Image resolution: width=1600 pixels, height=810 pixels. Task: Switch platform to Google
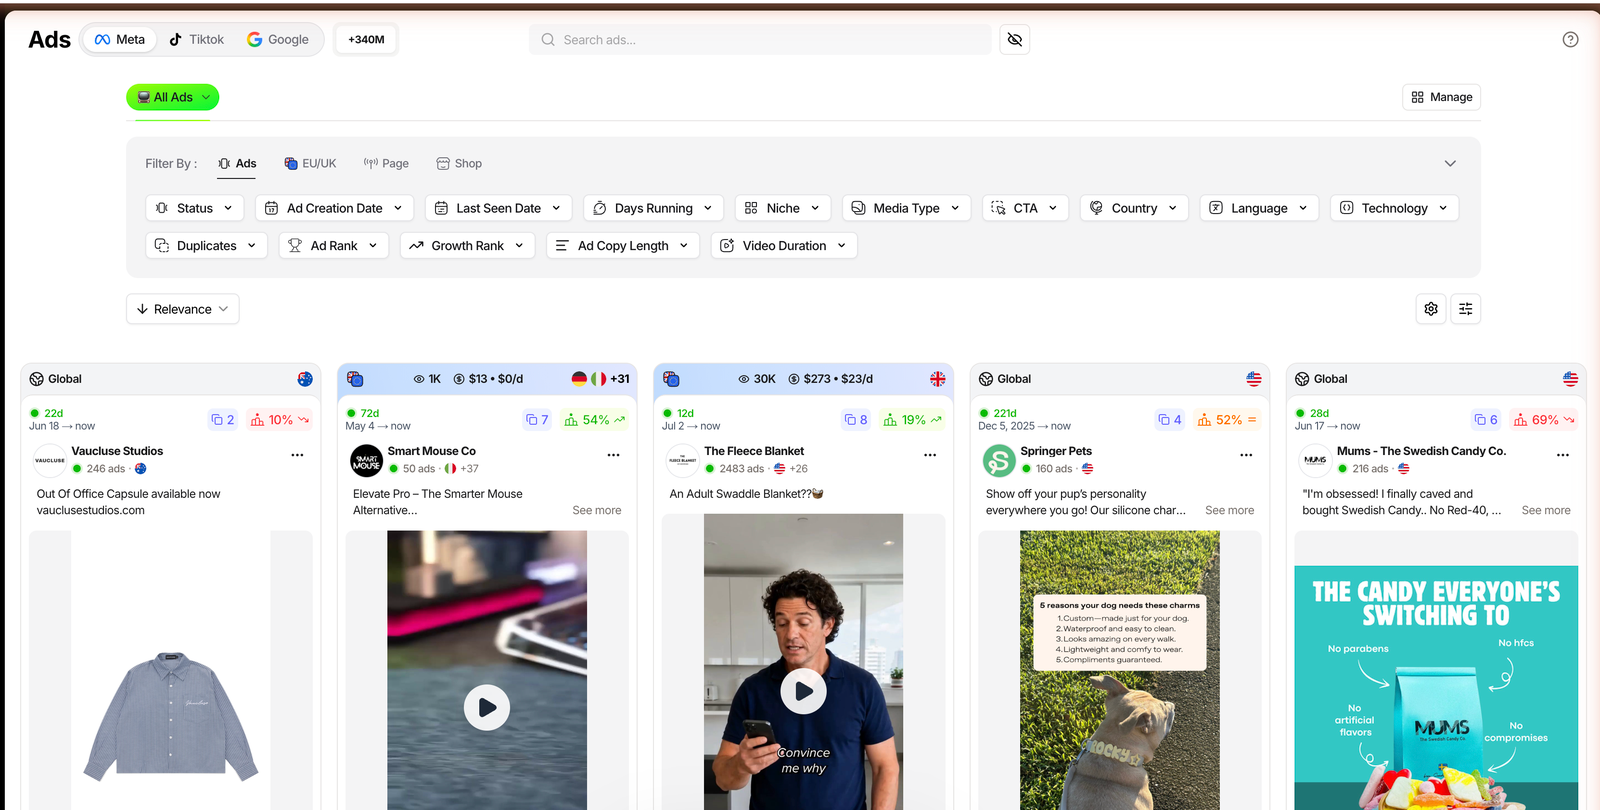(278, 40)
